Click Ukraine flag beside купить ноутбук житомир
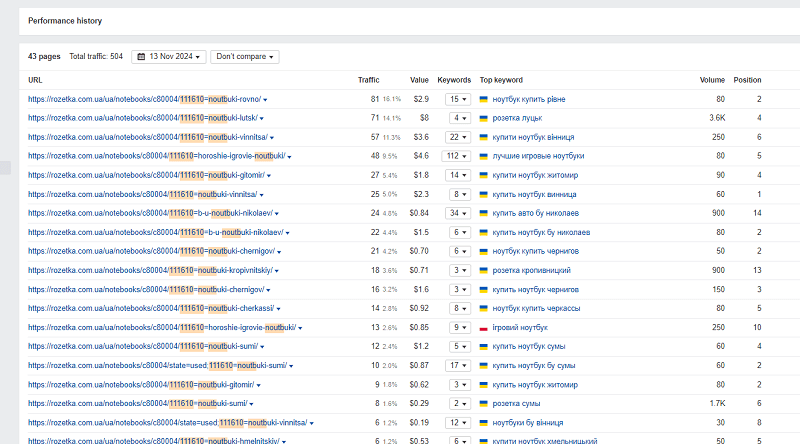Image resolution: width=800 pixels, height=444 pixels. [484, 385]
